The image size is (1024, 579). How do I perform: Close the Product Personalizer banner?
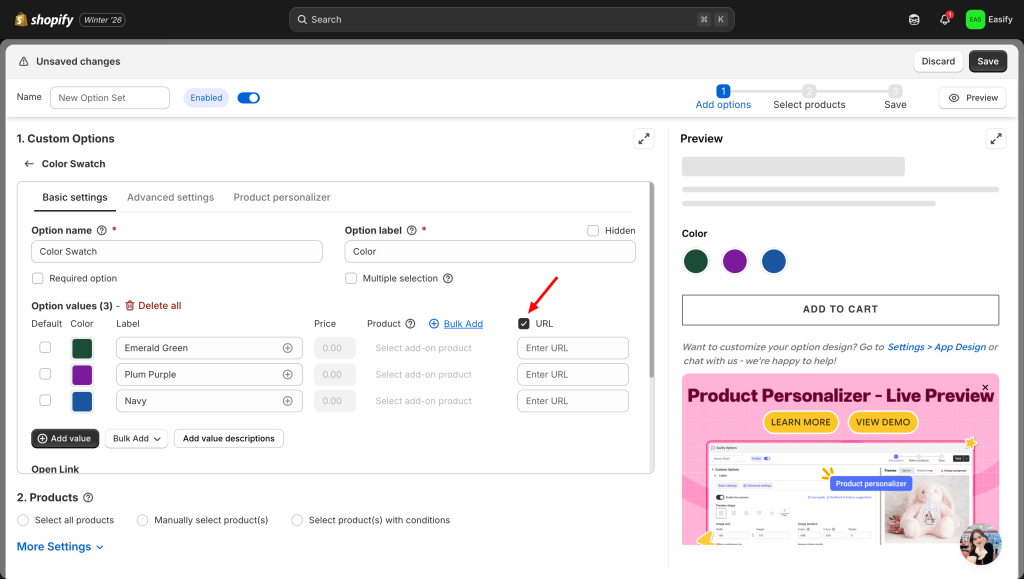coord(985,387)
